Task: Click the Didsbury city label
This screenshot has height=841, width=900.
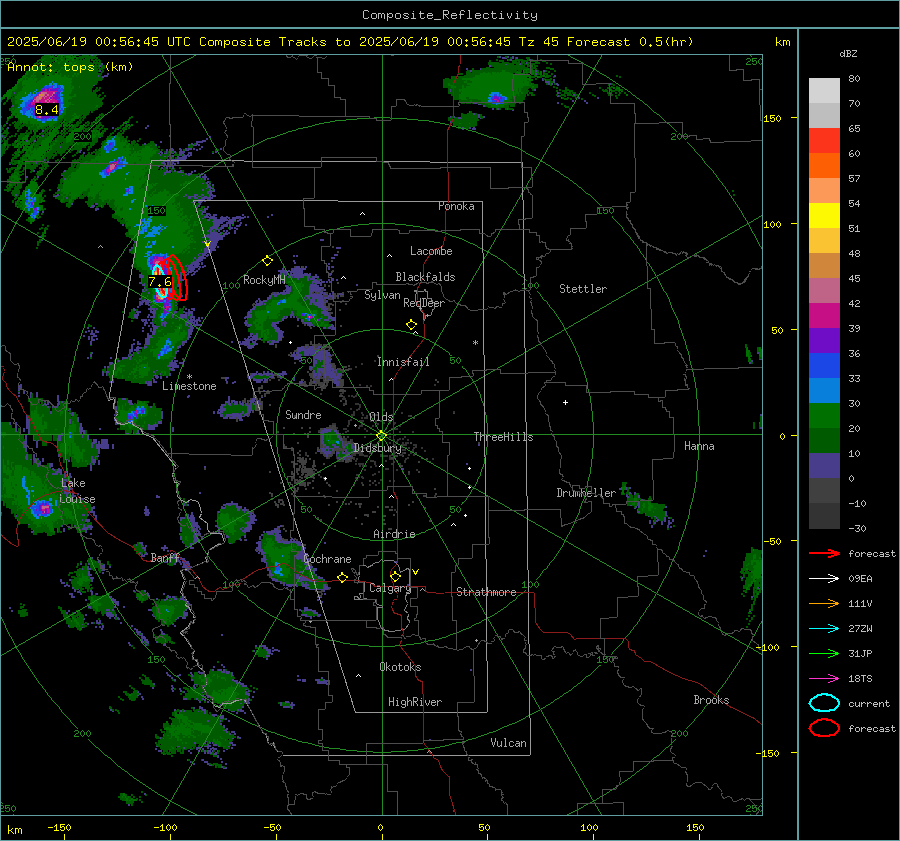Action: 377,448
